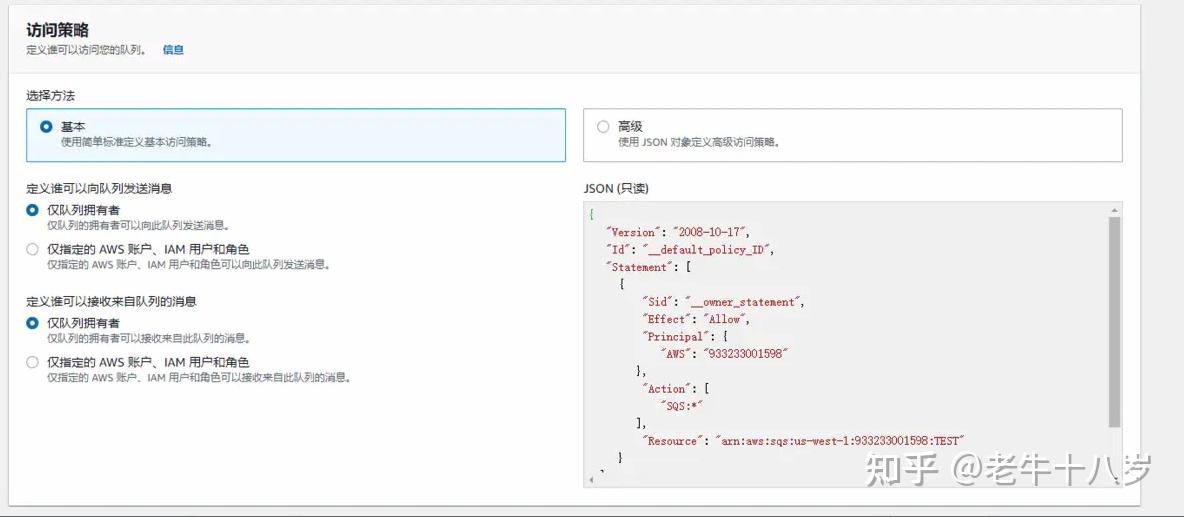Open the 信息 link beside access policy
The image size is (1184, 517).
pyautogui.click(x=173, y=50)
